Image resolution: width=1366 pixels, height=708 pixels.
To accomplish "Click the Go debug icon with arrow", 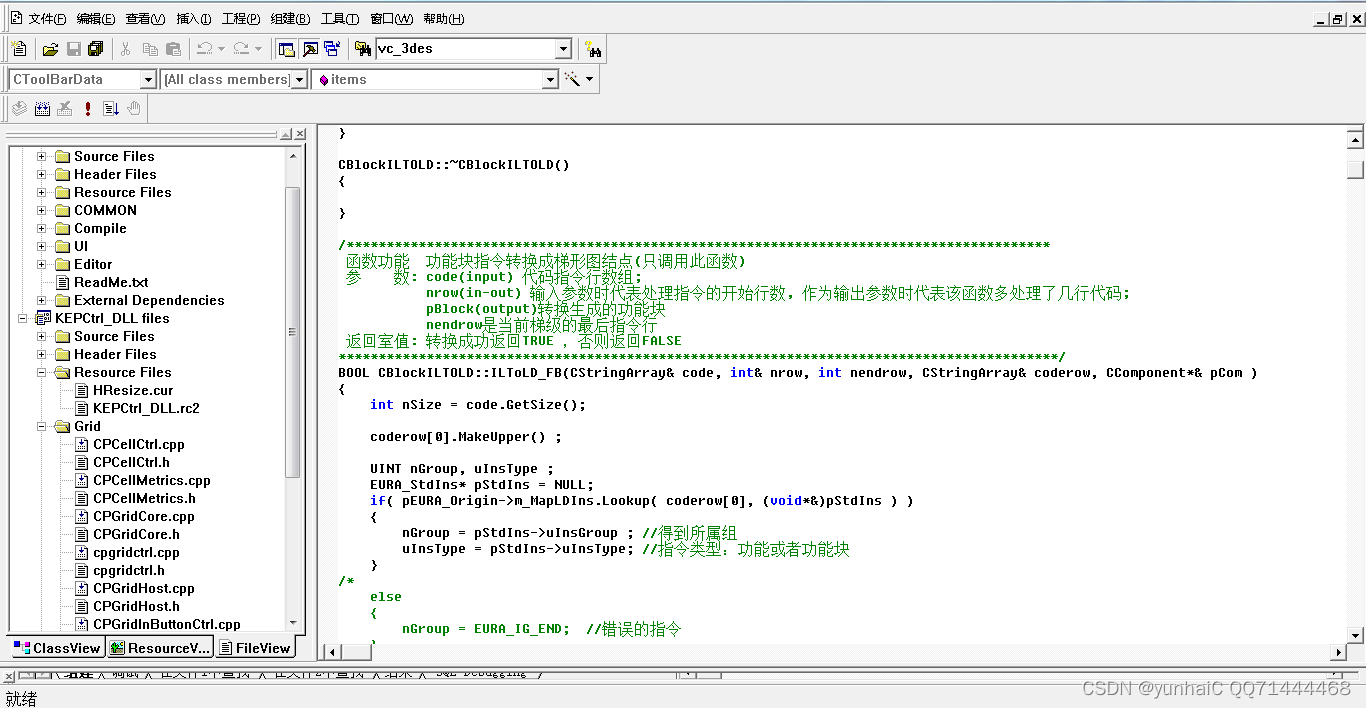I will [x=111, y=108].
